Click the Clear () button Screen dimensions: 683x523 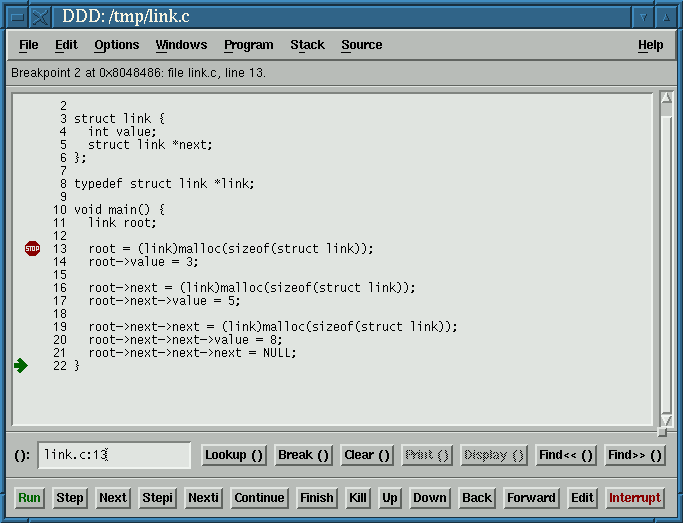tap(366, 455)
